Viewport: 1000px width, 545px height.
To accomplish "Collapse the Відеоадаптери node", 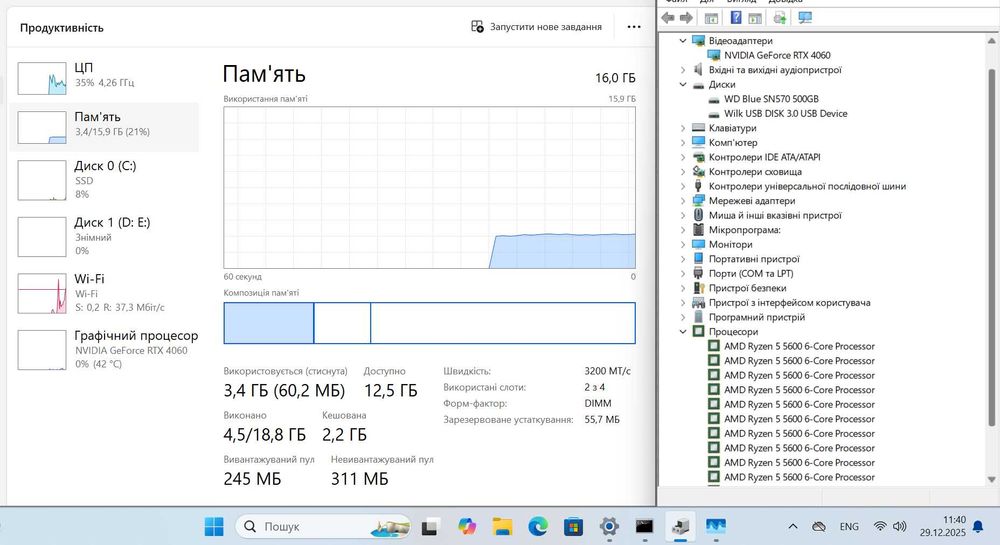I will [683, 41].
